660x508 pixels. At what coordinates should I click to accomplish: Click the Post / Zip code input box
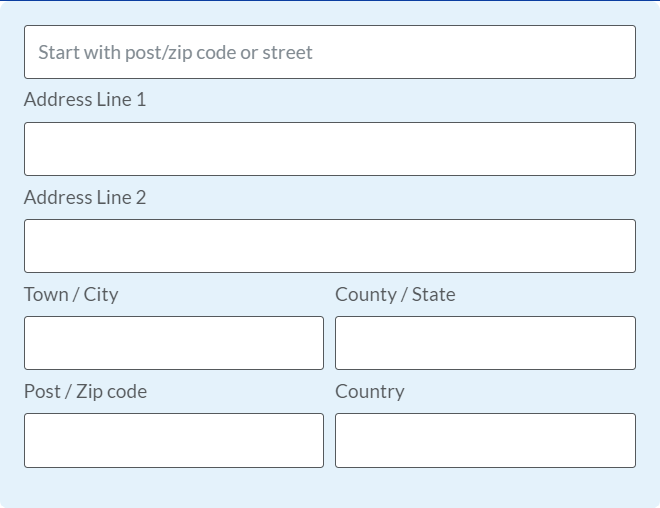point(174,440)
